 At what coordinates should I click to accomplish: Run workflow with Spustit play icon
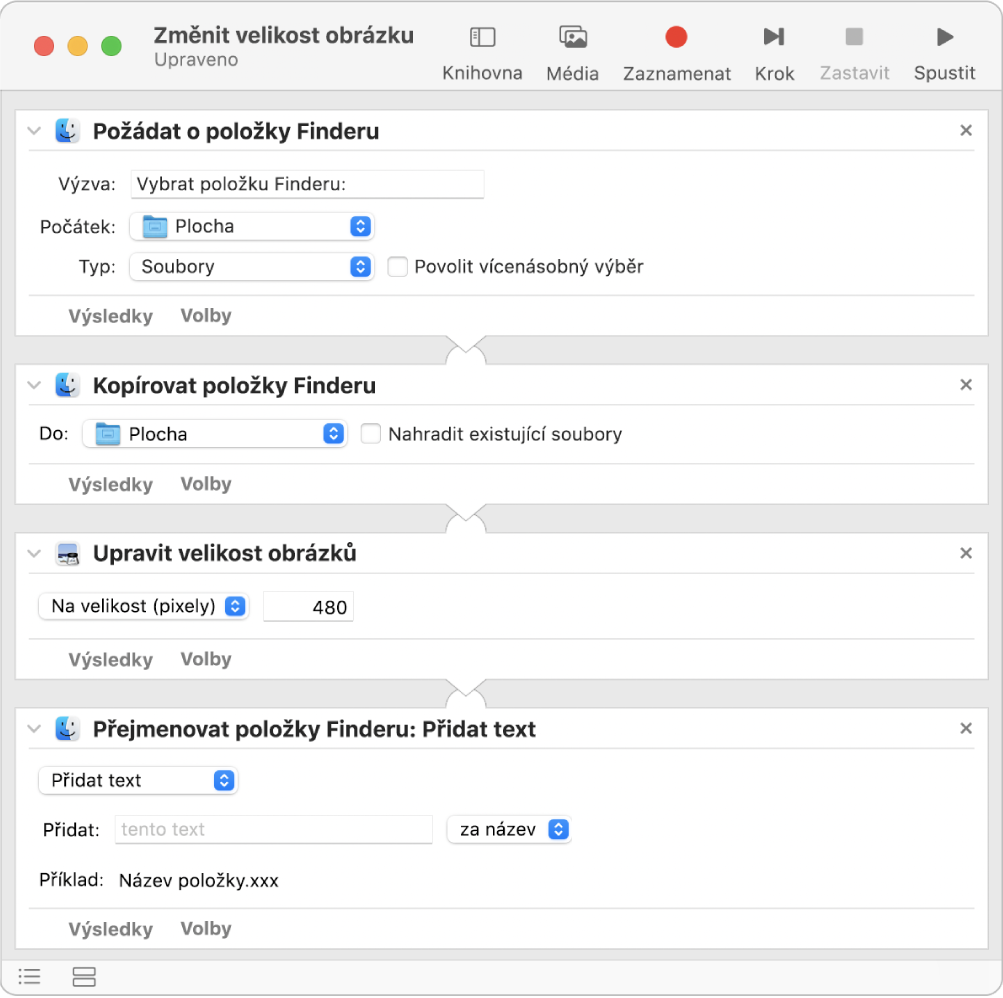(x=944, y=38)
